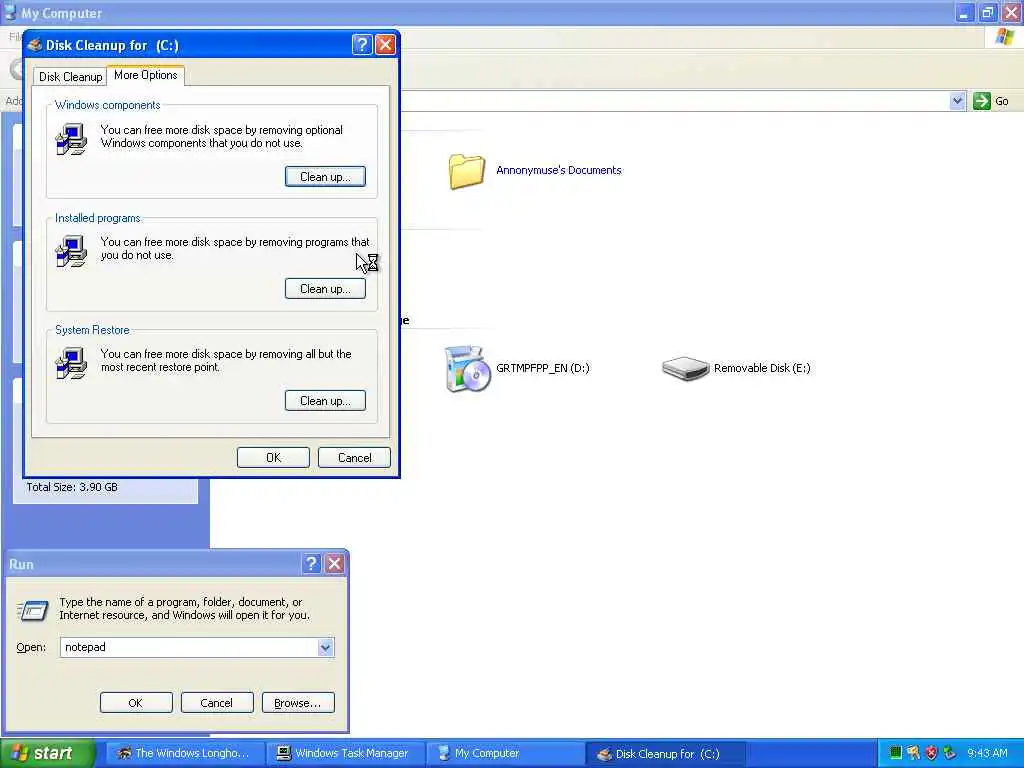The width and height of the screenshot is (1024, 768).
Task: Minimize the My Computer window
Action: click(964, 12)
